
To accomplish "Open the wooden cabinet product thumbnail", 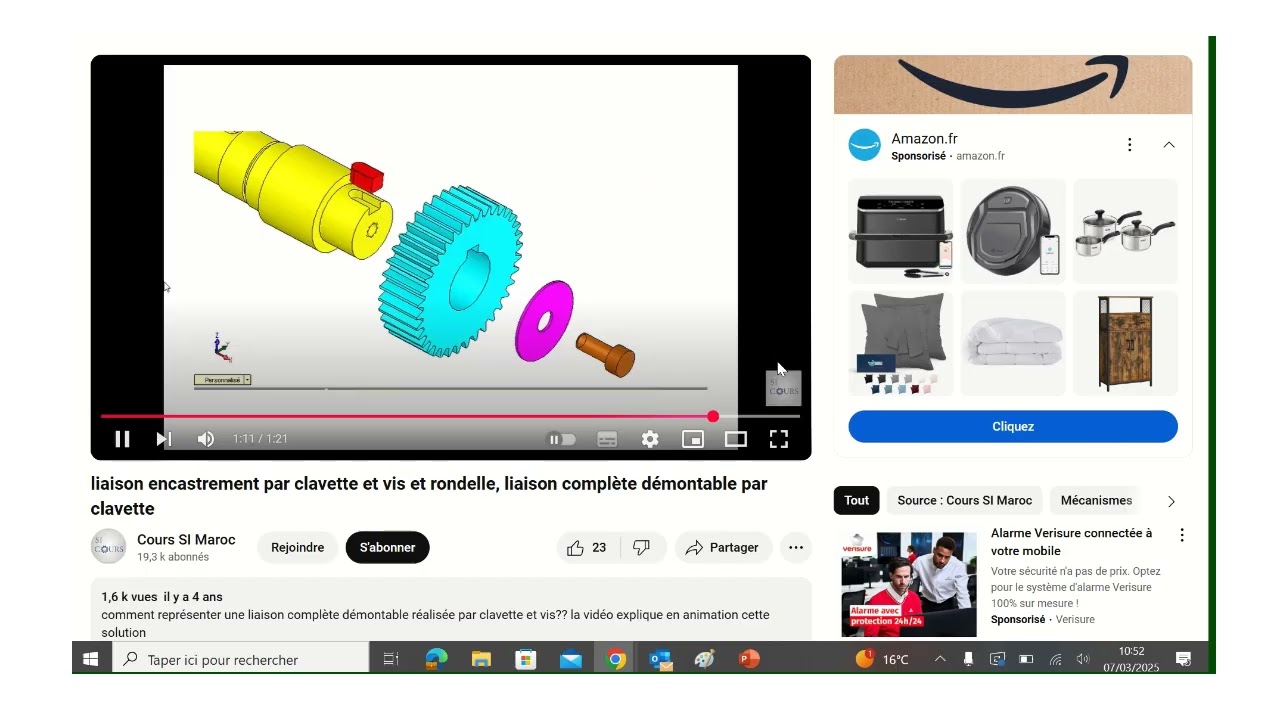I will 1125,343.
